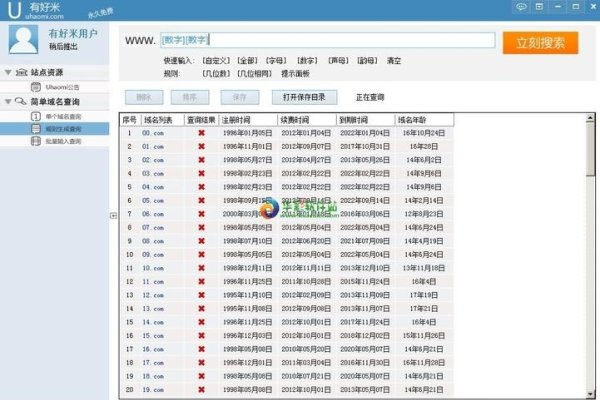Open the feedback chat bubble icon
Image resolution: width=600 pixels, height=400 pixels.
pos(521,7)
